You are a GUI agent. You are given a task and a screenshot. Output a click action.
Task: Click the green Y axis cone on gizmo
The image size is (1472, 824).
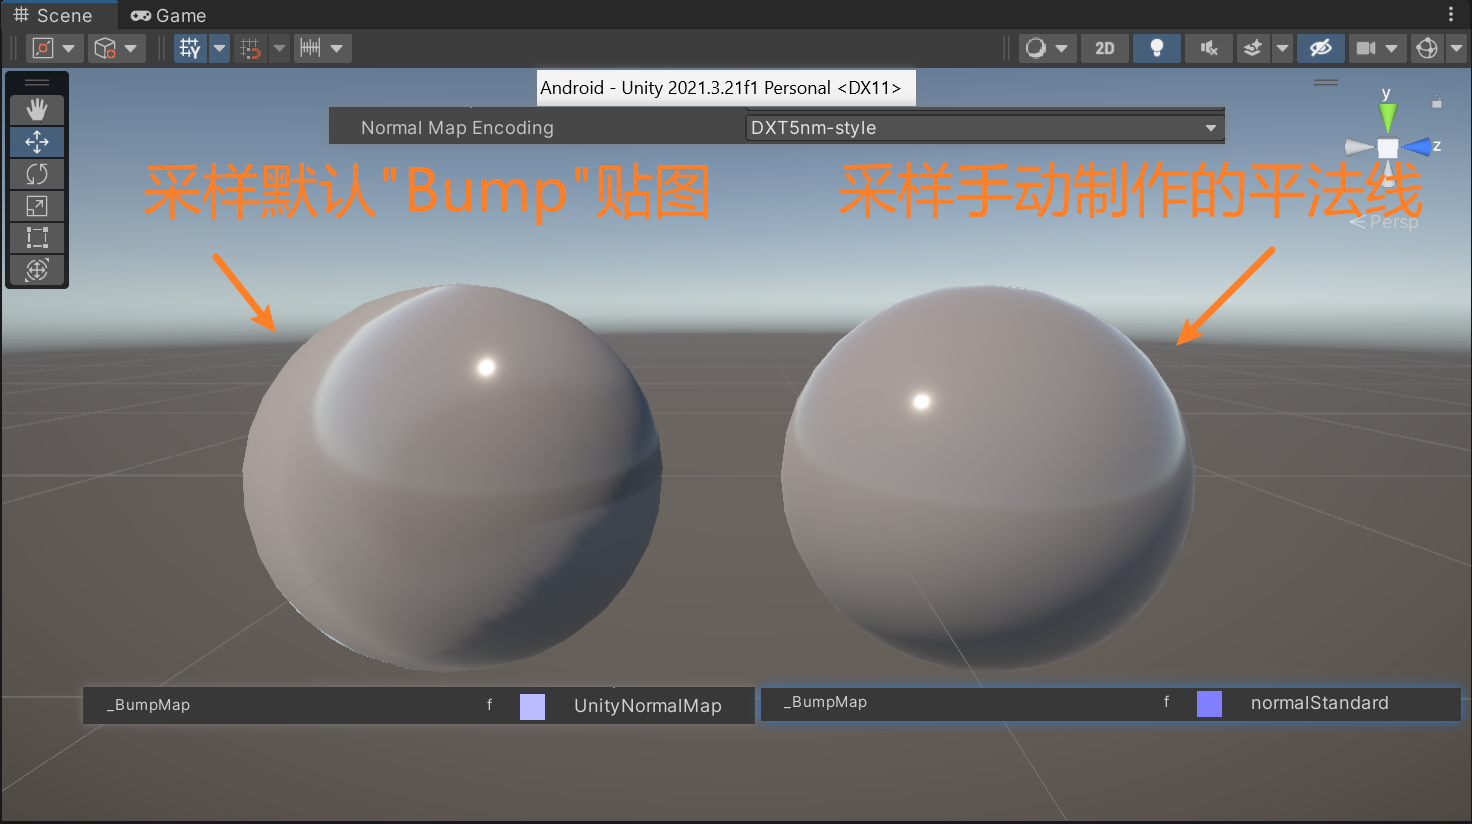point(1387,115)
